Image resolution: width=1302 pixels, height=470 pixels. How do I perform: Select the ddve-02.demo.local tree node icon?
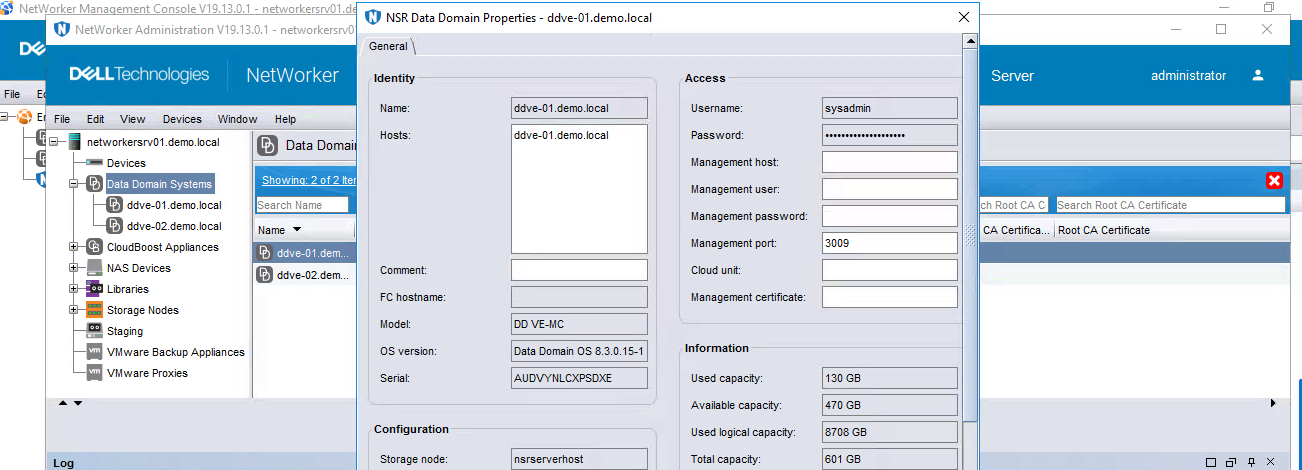[114, 226]
